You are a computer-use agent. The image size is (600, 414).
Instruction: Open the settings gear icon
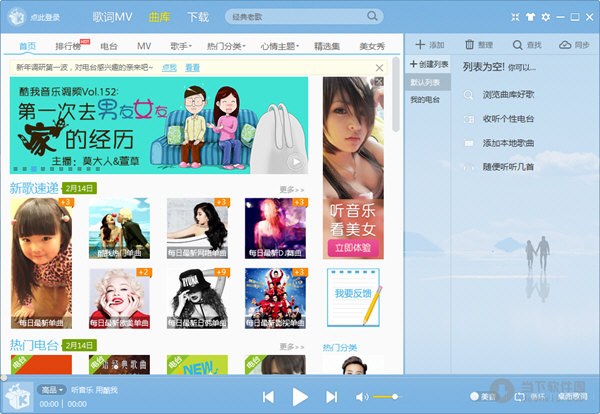546,17
